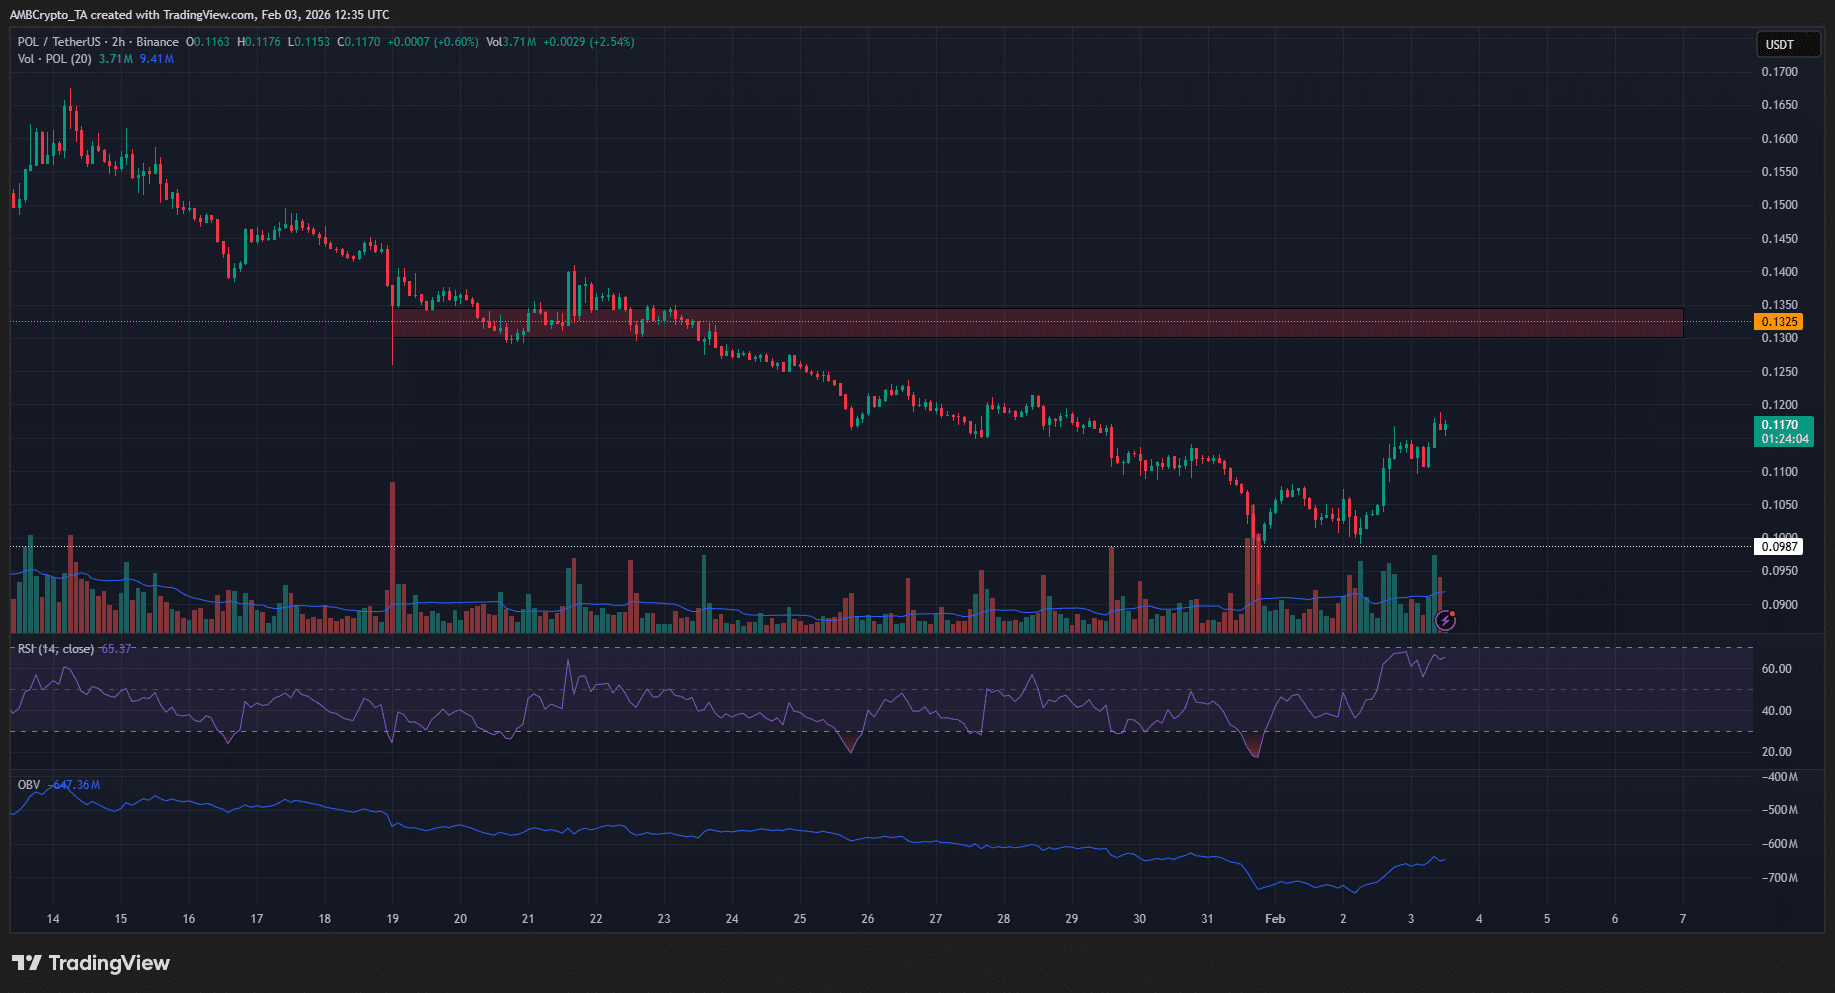
Task: Click date 25 on the time axis
Action: coord(800,918)
